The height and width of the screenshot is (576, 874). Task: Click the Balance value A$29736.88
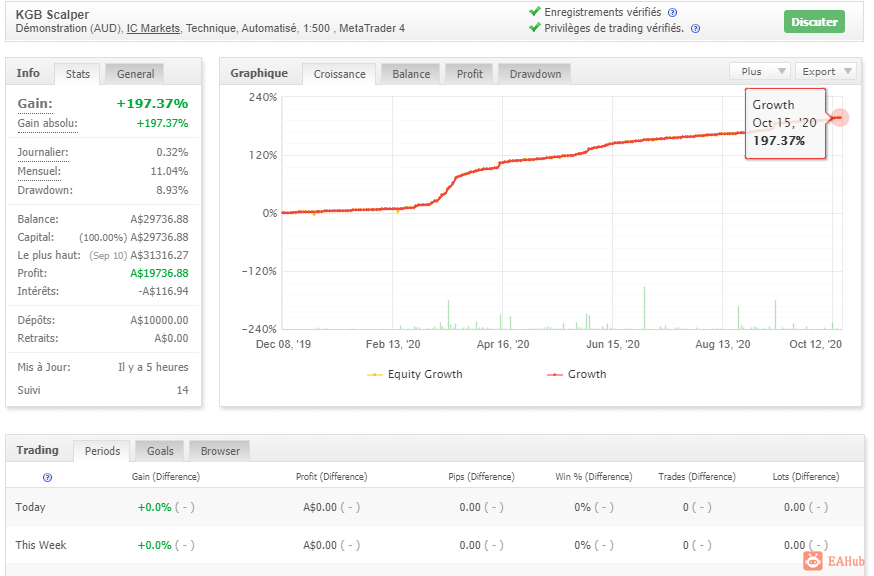pos(159,219)
